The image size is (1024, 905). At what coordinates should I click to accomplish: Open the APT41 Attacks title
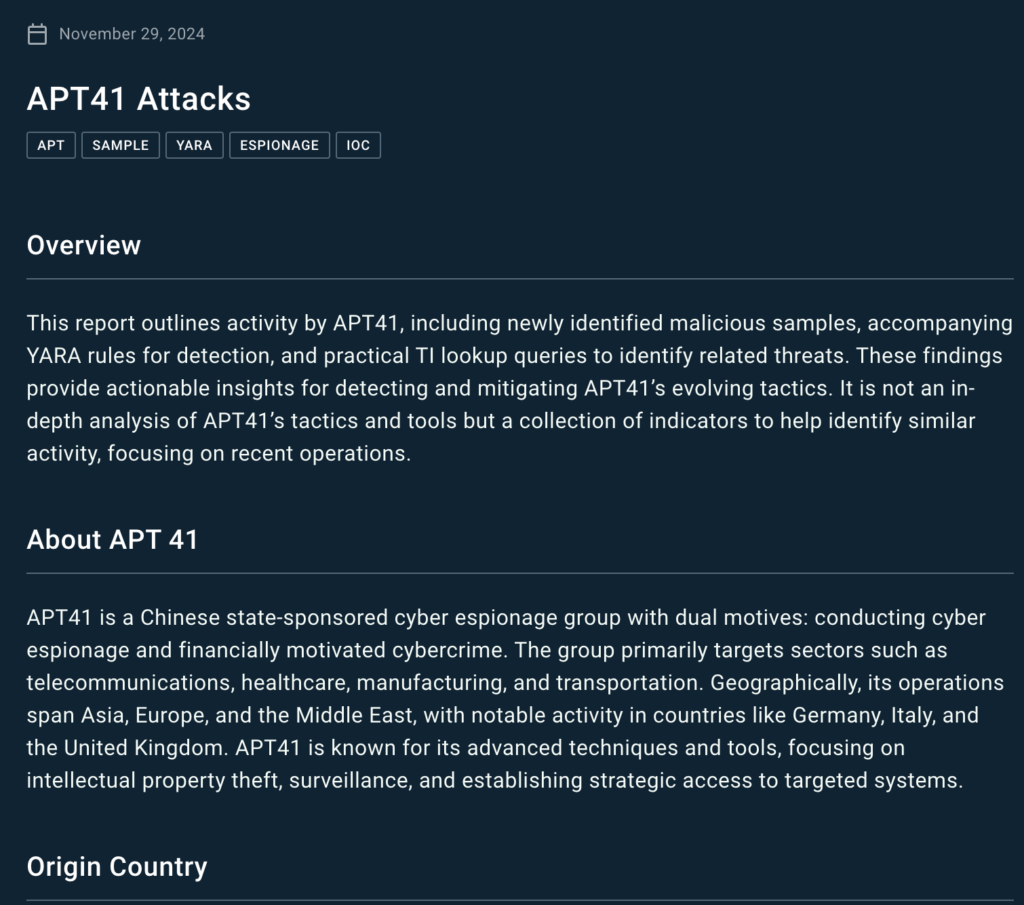coord(139,99)
